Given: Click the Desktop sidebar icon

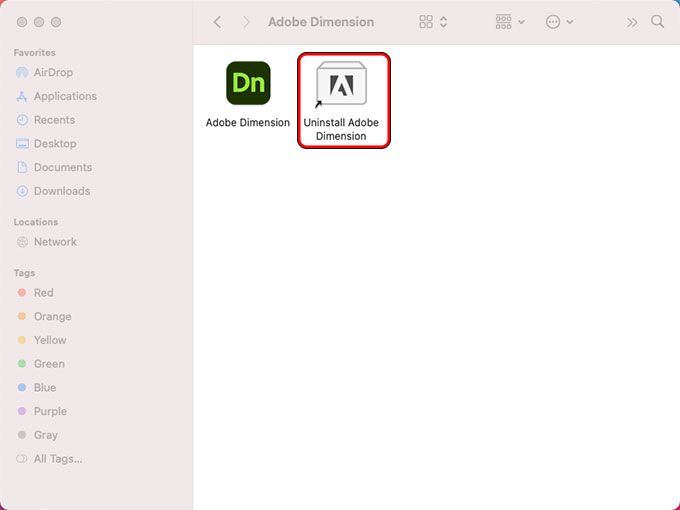Looking at the screenshot, I should [x=22, y=144].
